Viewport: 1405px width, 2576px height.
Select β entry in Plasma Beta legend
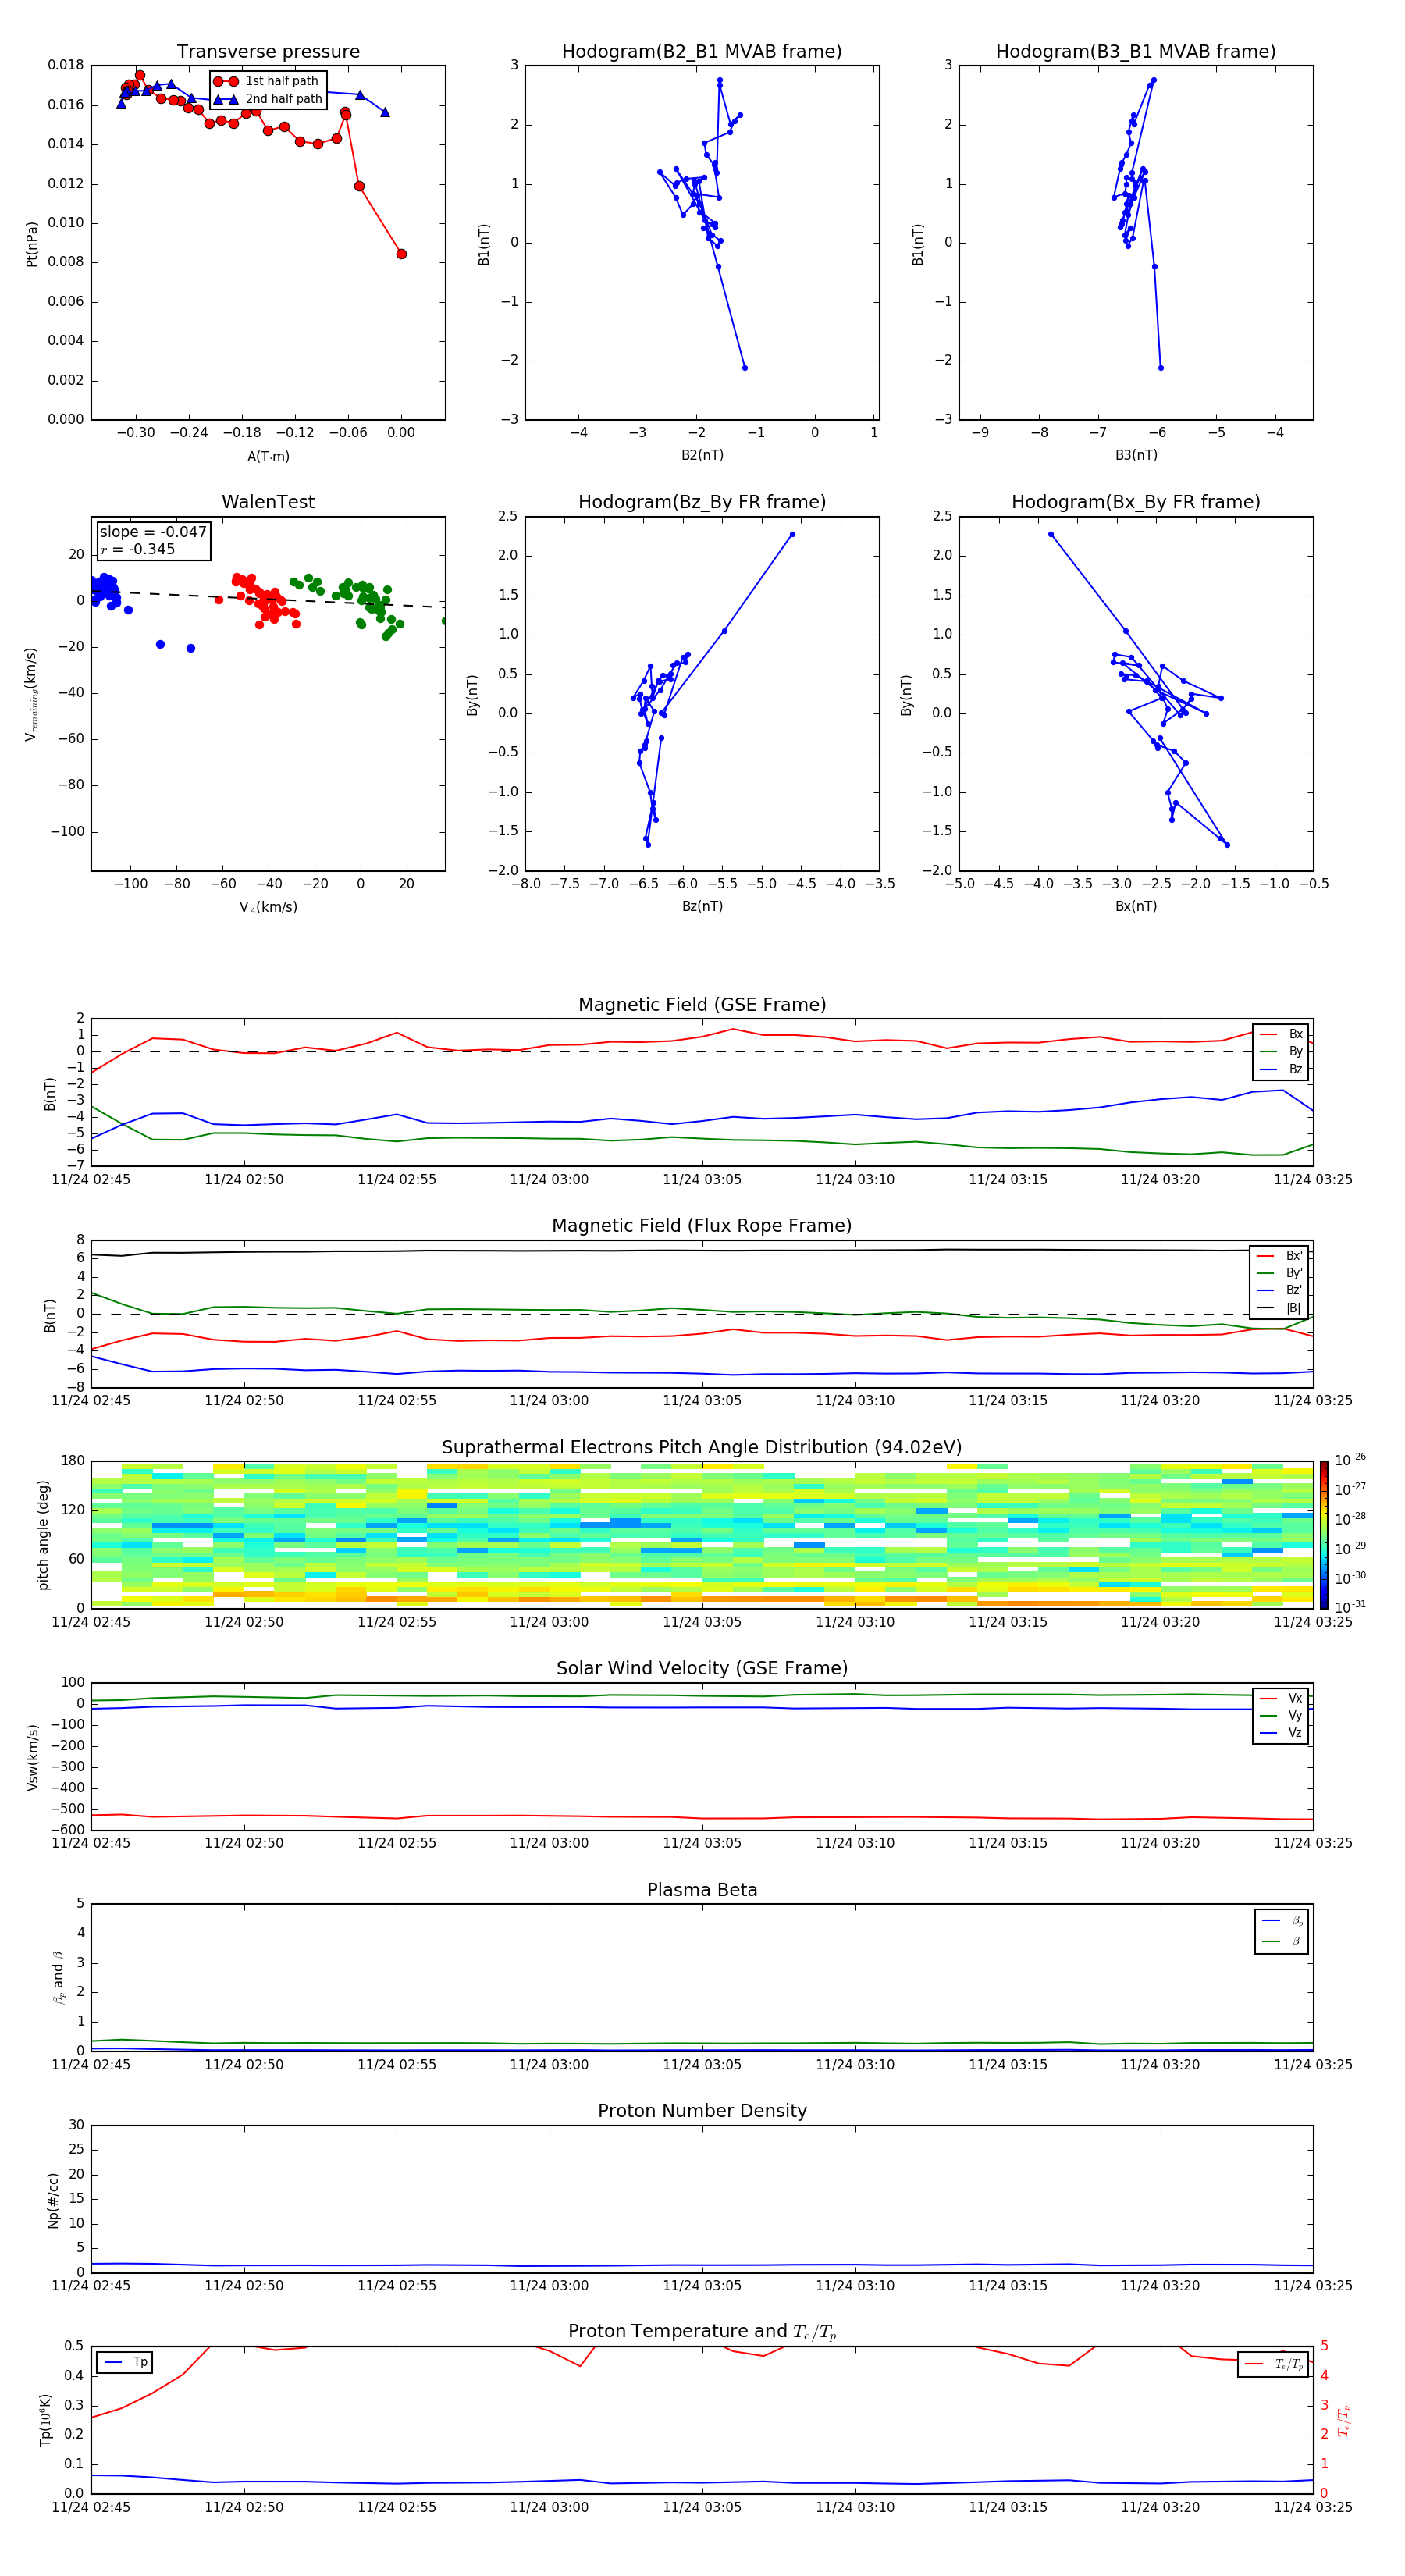click(1282, 1941)
